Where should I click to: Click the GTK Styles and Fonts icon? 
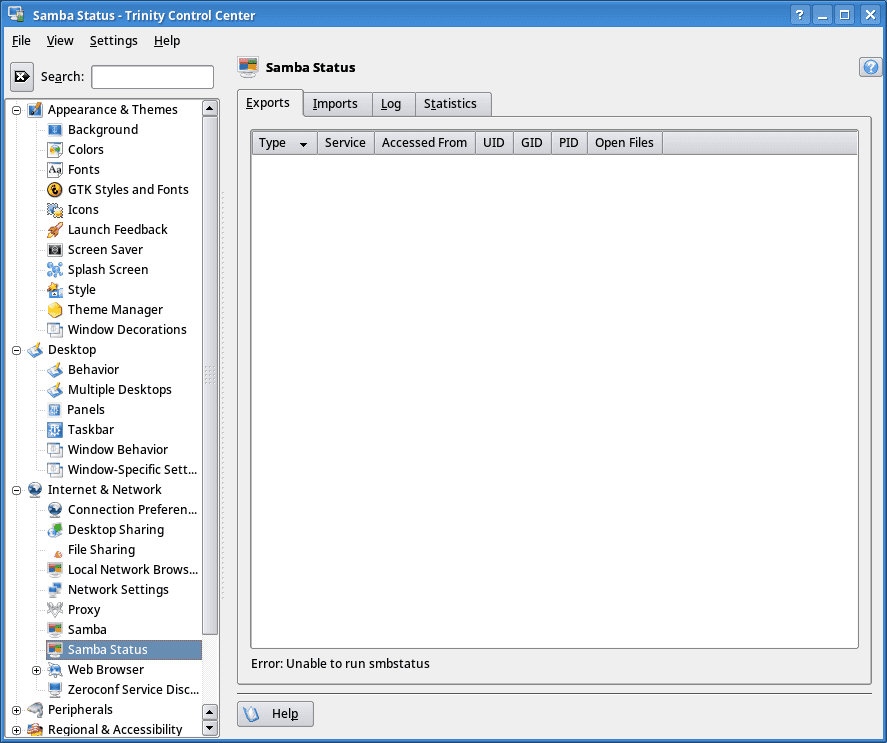[55, 190]
